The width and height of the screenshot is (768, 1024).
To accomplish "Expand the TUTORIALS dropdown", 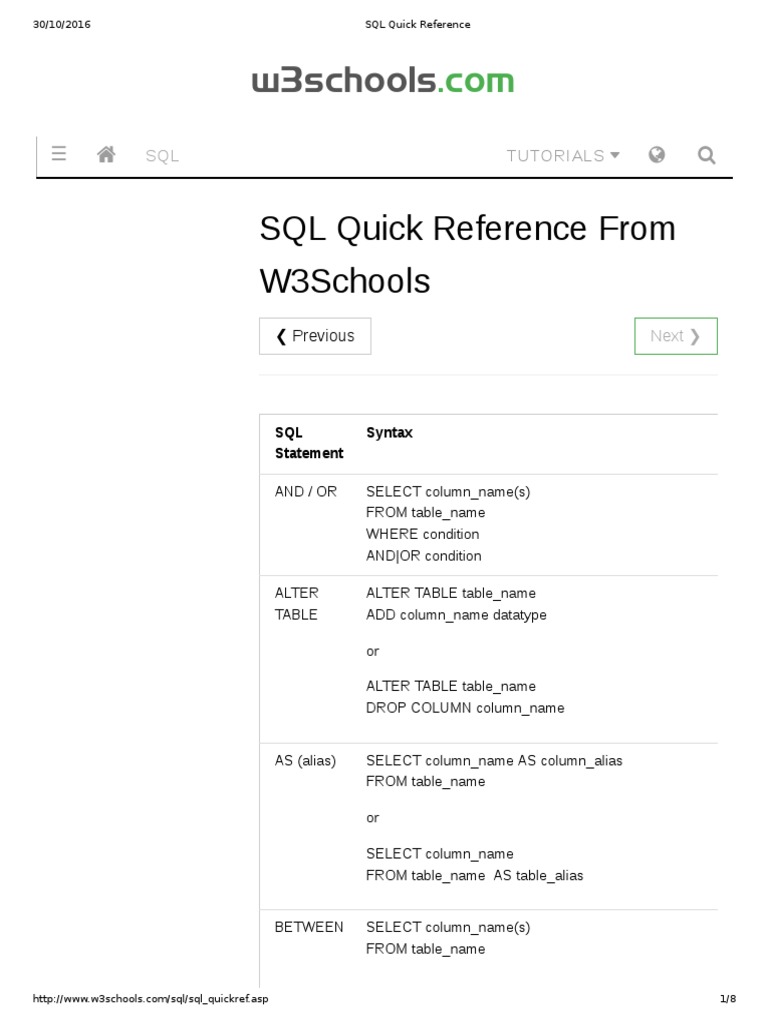I will point(563,155).
